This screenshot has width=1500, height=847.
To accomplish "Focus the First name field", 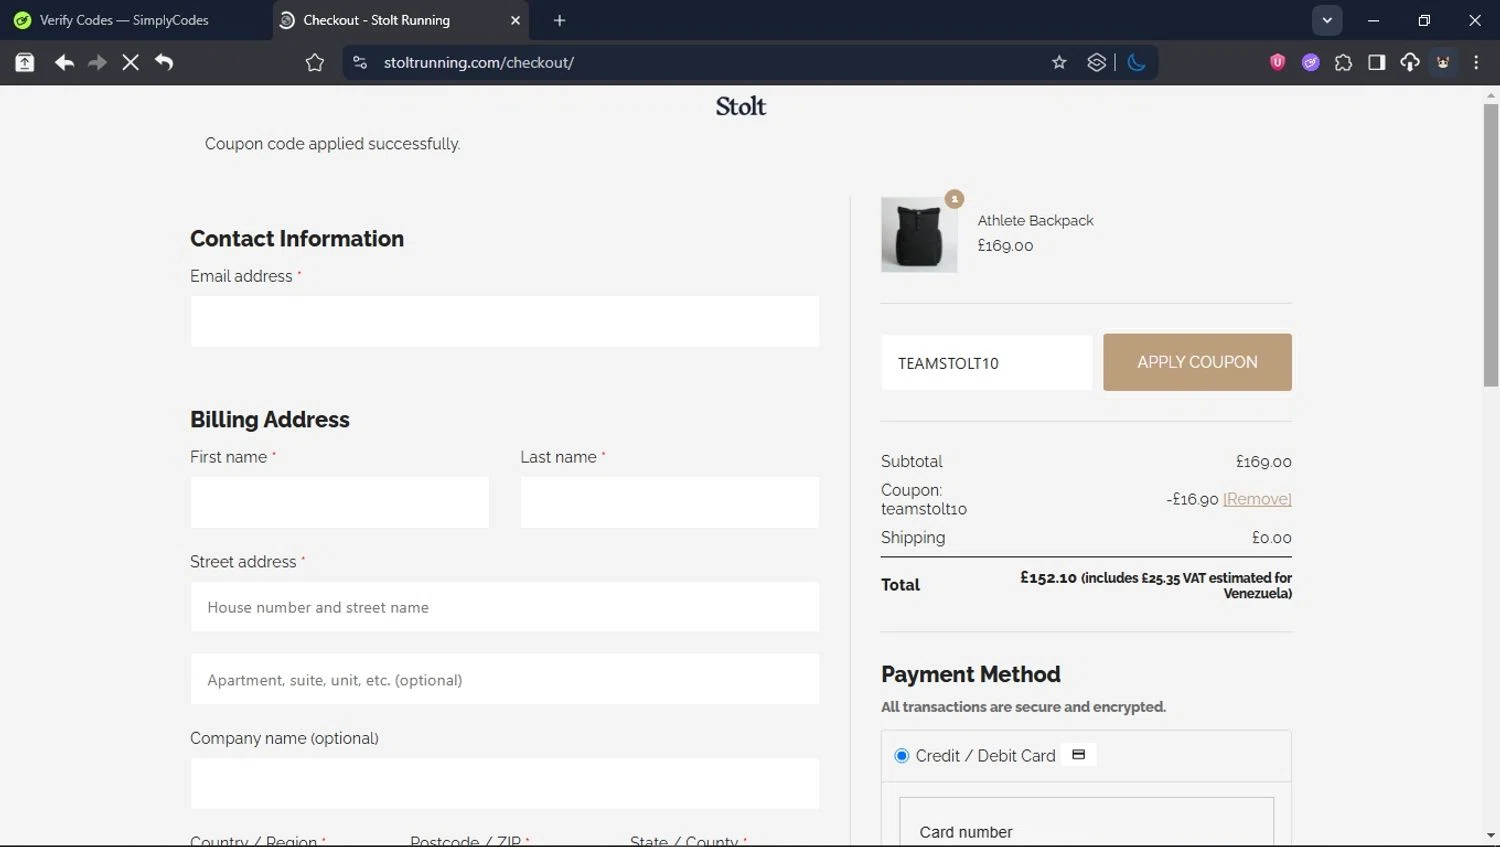I will (340, 502).
